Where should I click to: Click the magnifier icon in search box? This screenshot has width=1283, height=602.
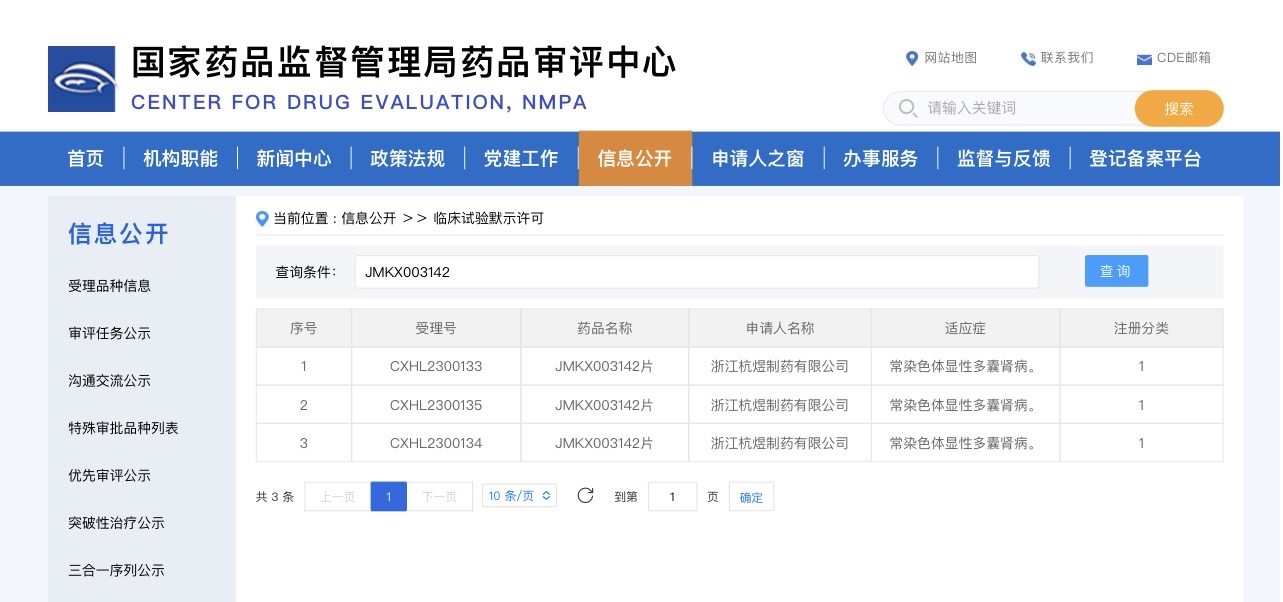(x=908, y=108)
